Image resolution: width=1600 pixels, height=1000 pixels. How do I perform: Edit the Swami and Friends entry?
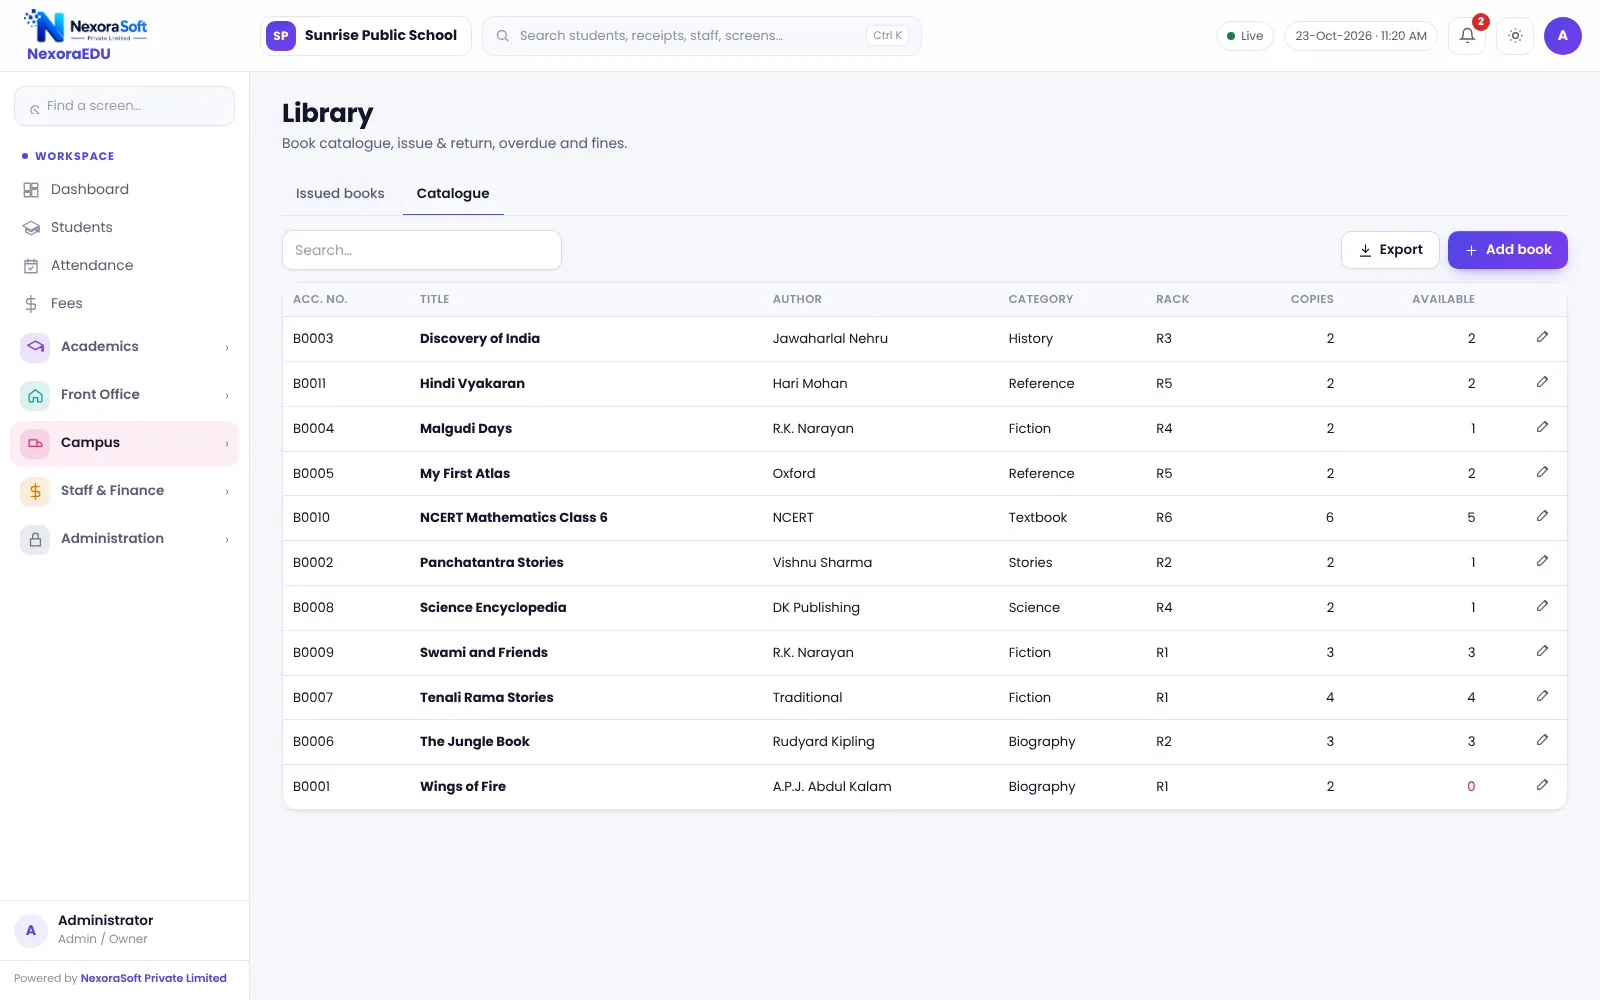point(1542,652)
